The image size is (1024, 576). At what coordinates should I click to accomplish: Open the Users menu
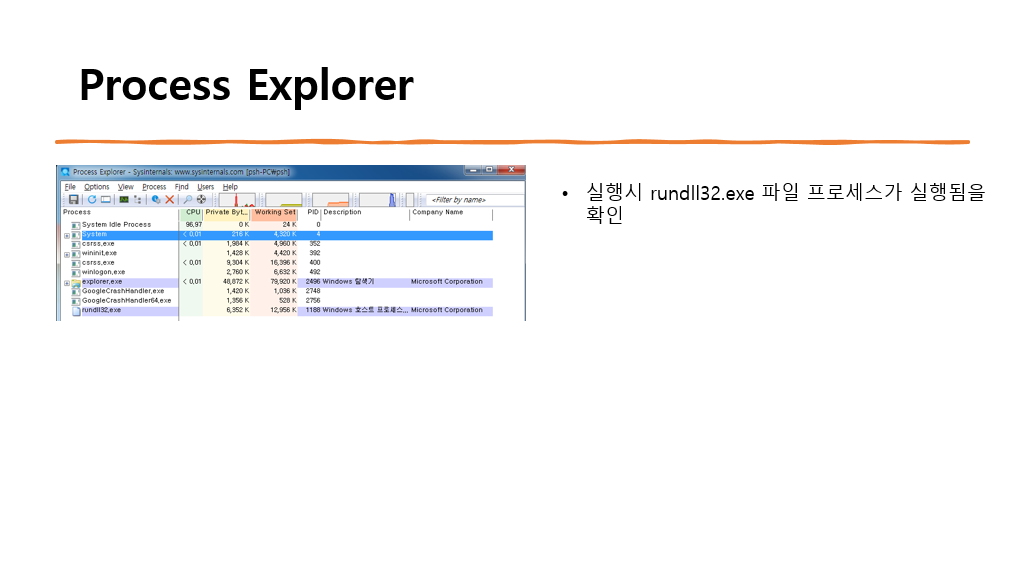pyautogui.click(x=206, y=187)
